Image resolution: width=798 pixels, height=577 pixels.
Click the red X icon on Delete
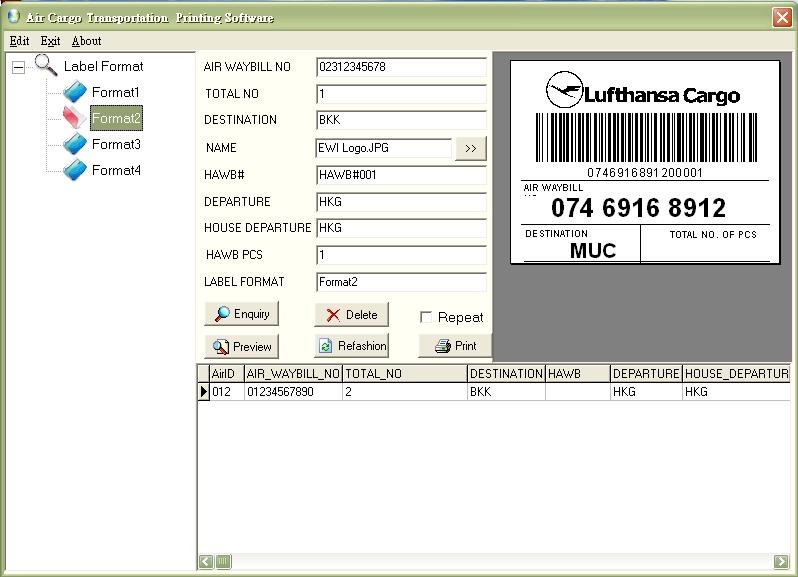point(333,315)
